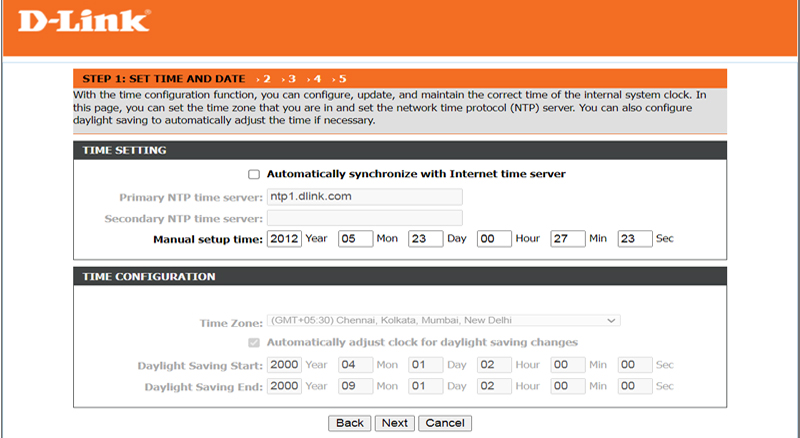The width and height of the screenshot is (800, 438).
Task: Focus the manual setup Year field
Action: click(x=284, y=239)
